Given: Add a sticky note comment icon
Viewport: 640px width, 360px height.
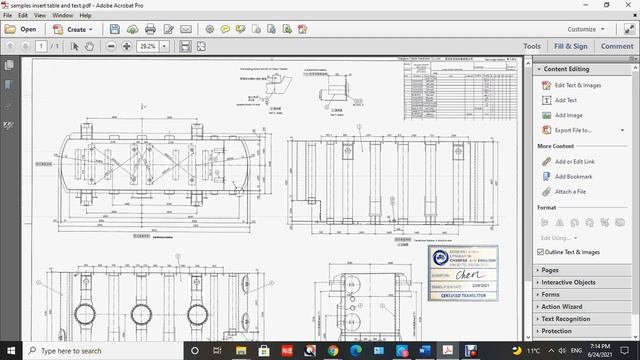Looking at the screenshot, I should pos(225,29).
